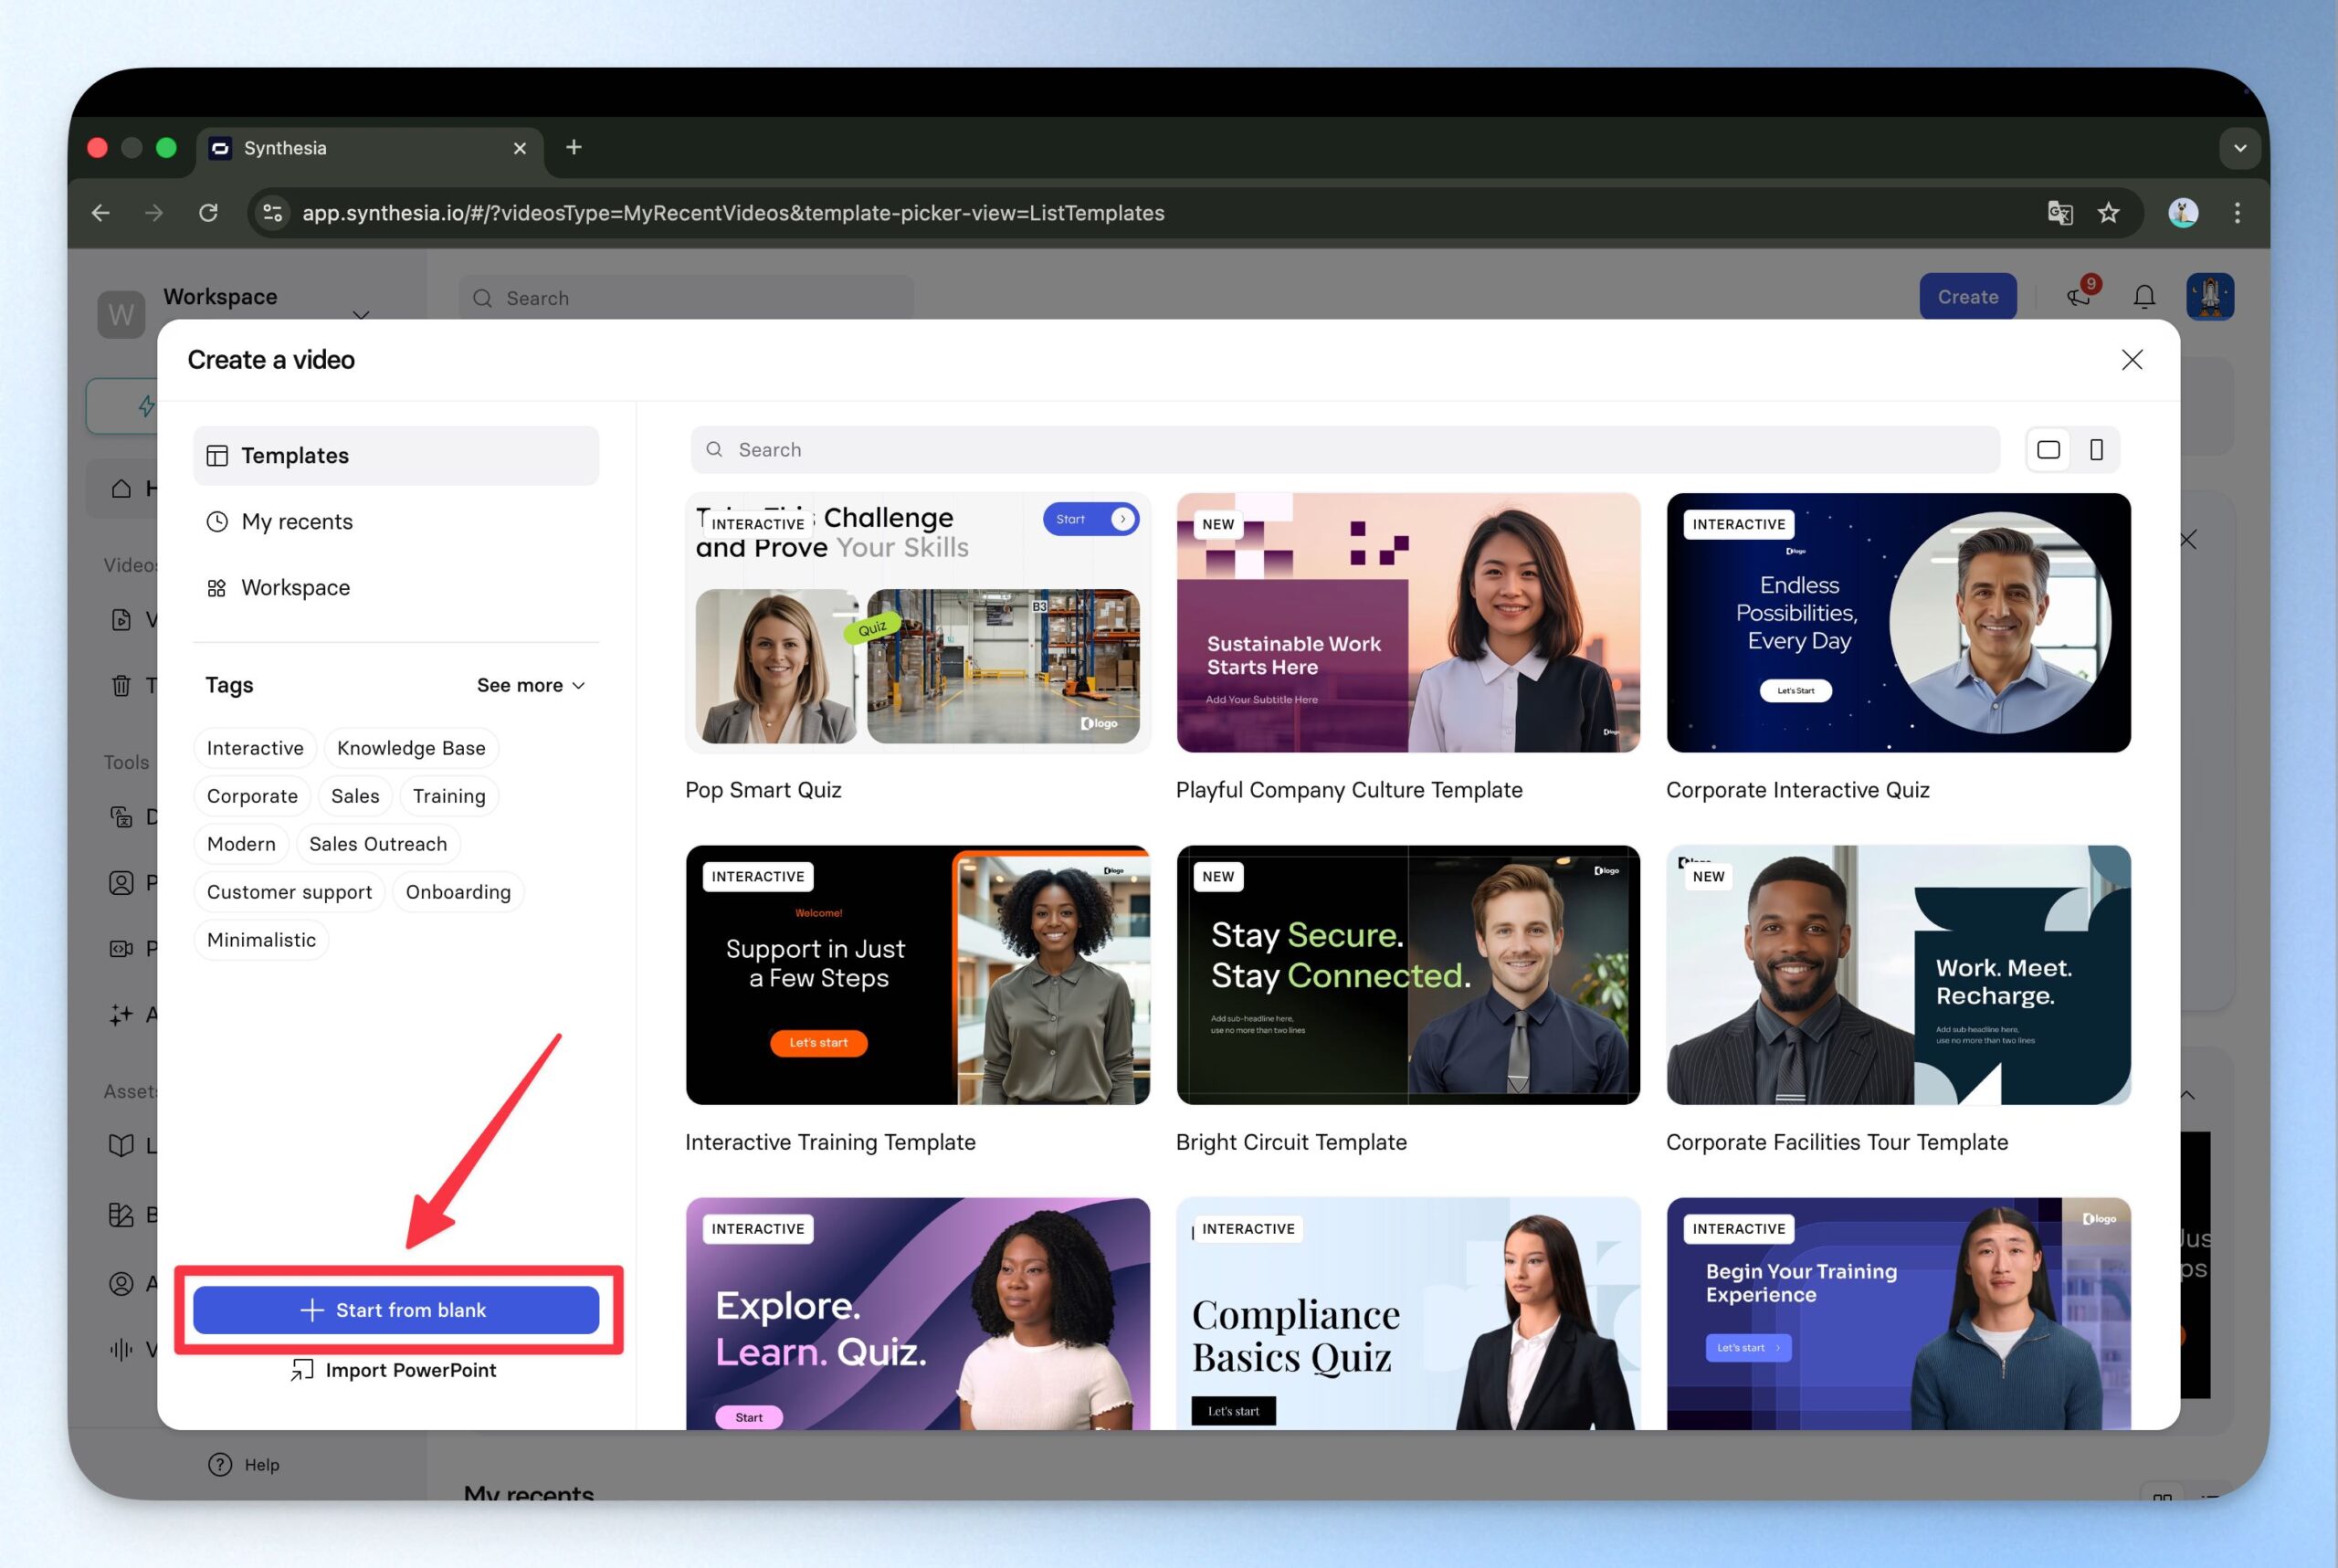Click the template search field
Viewport: 2338px width, 1568px height.
pos(1344,450)
